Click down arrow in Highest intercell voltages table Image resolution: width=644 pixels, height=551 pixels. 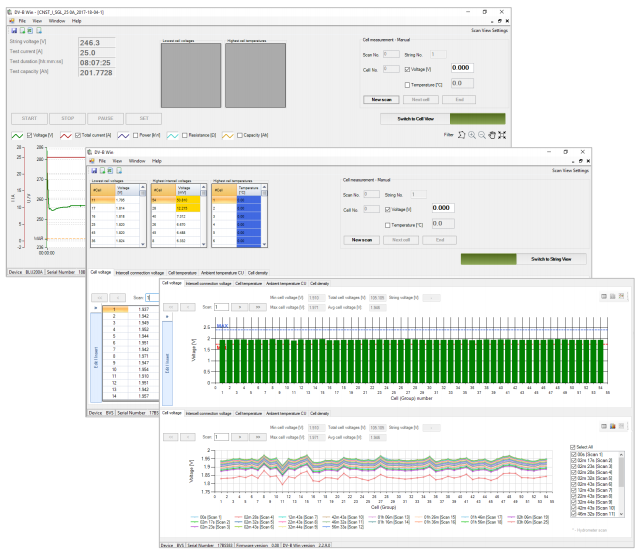(203, 244)
